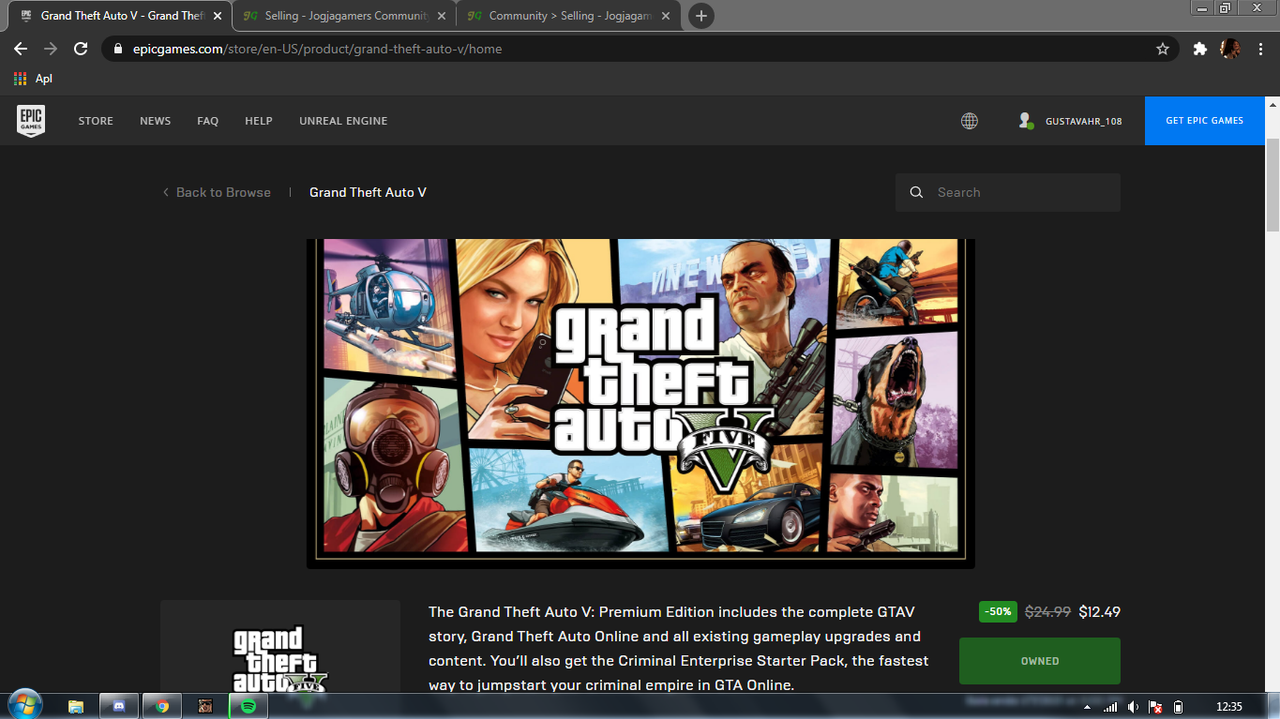Close the Community > Selling tab
This screenshot has width=1280, height=719.
pyautogui.click(x=666, y=16)
